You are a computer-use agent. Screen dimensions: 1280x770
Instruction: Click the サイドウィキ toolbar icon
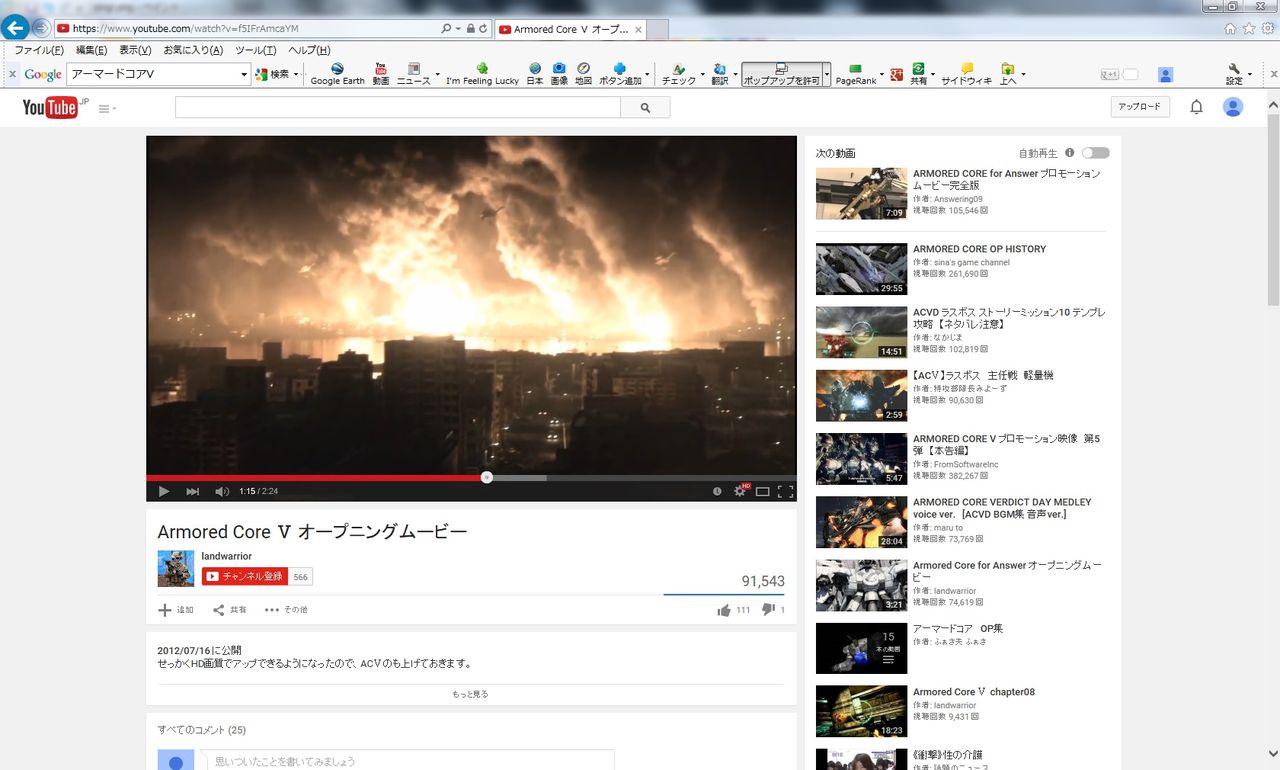[966, 74]
